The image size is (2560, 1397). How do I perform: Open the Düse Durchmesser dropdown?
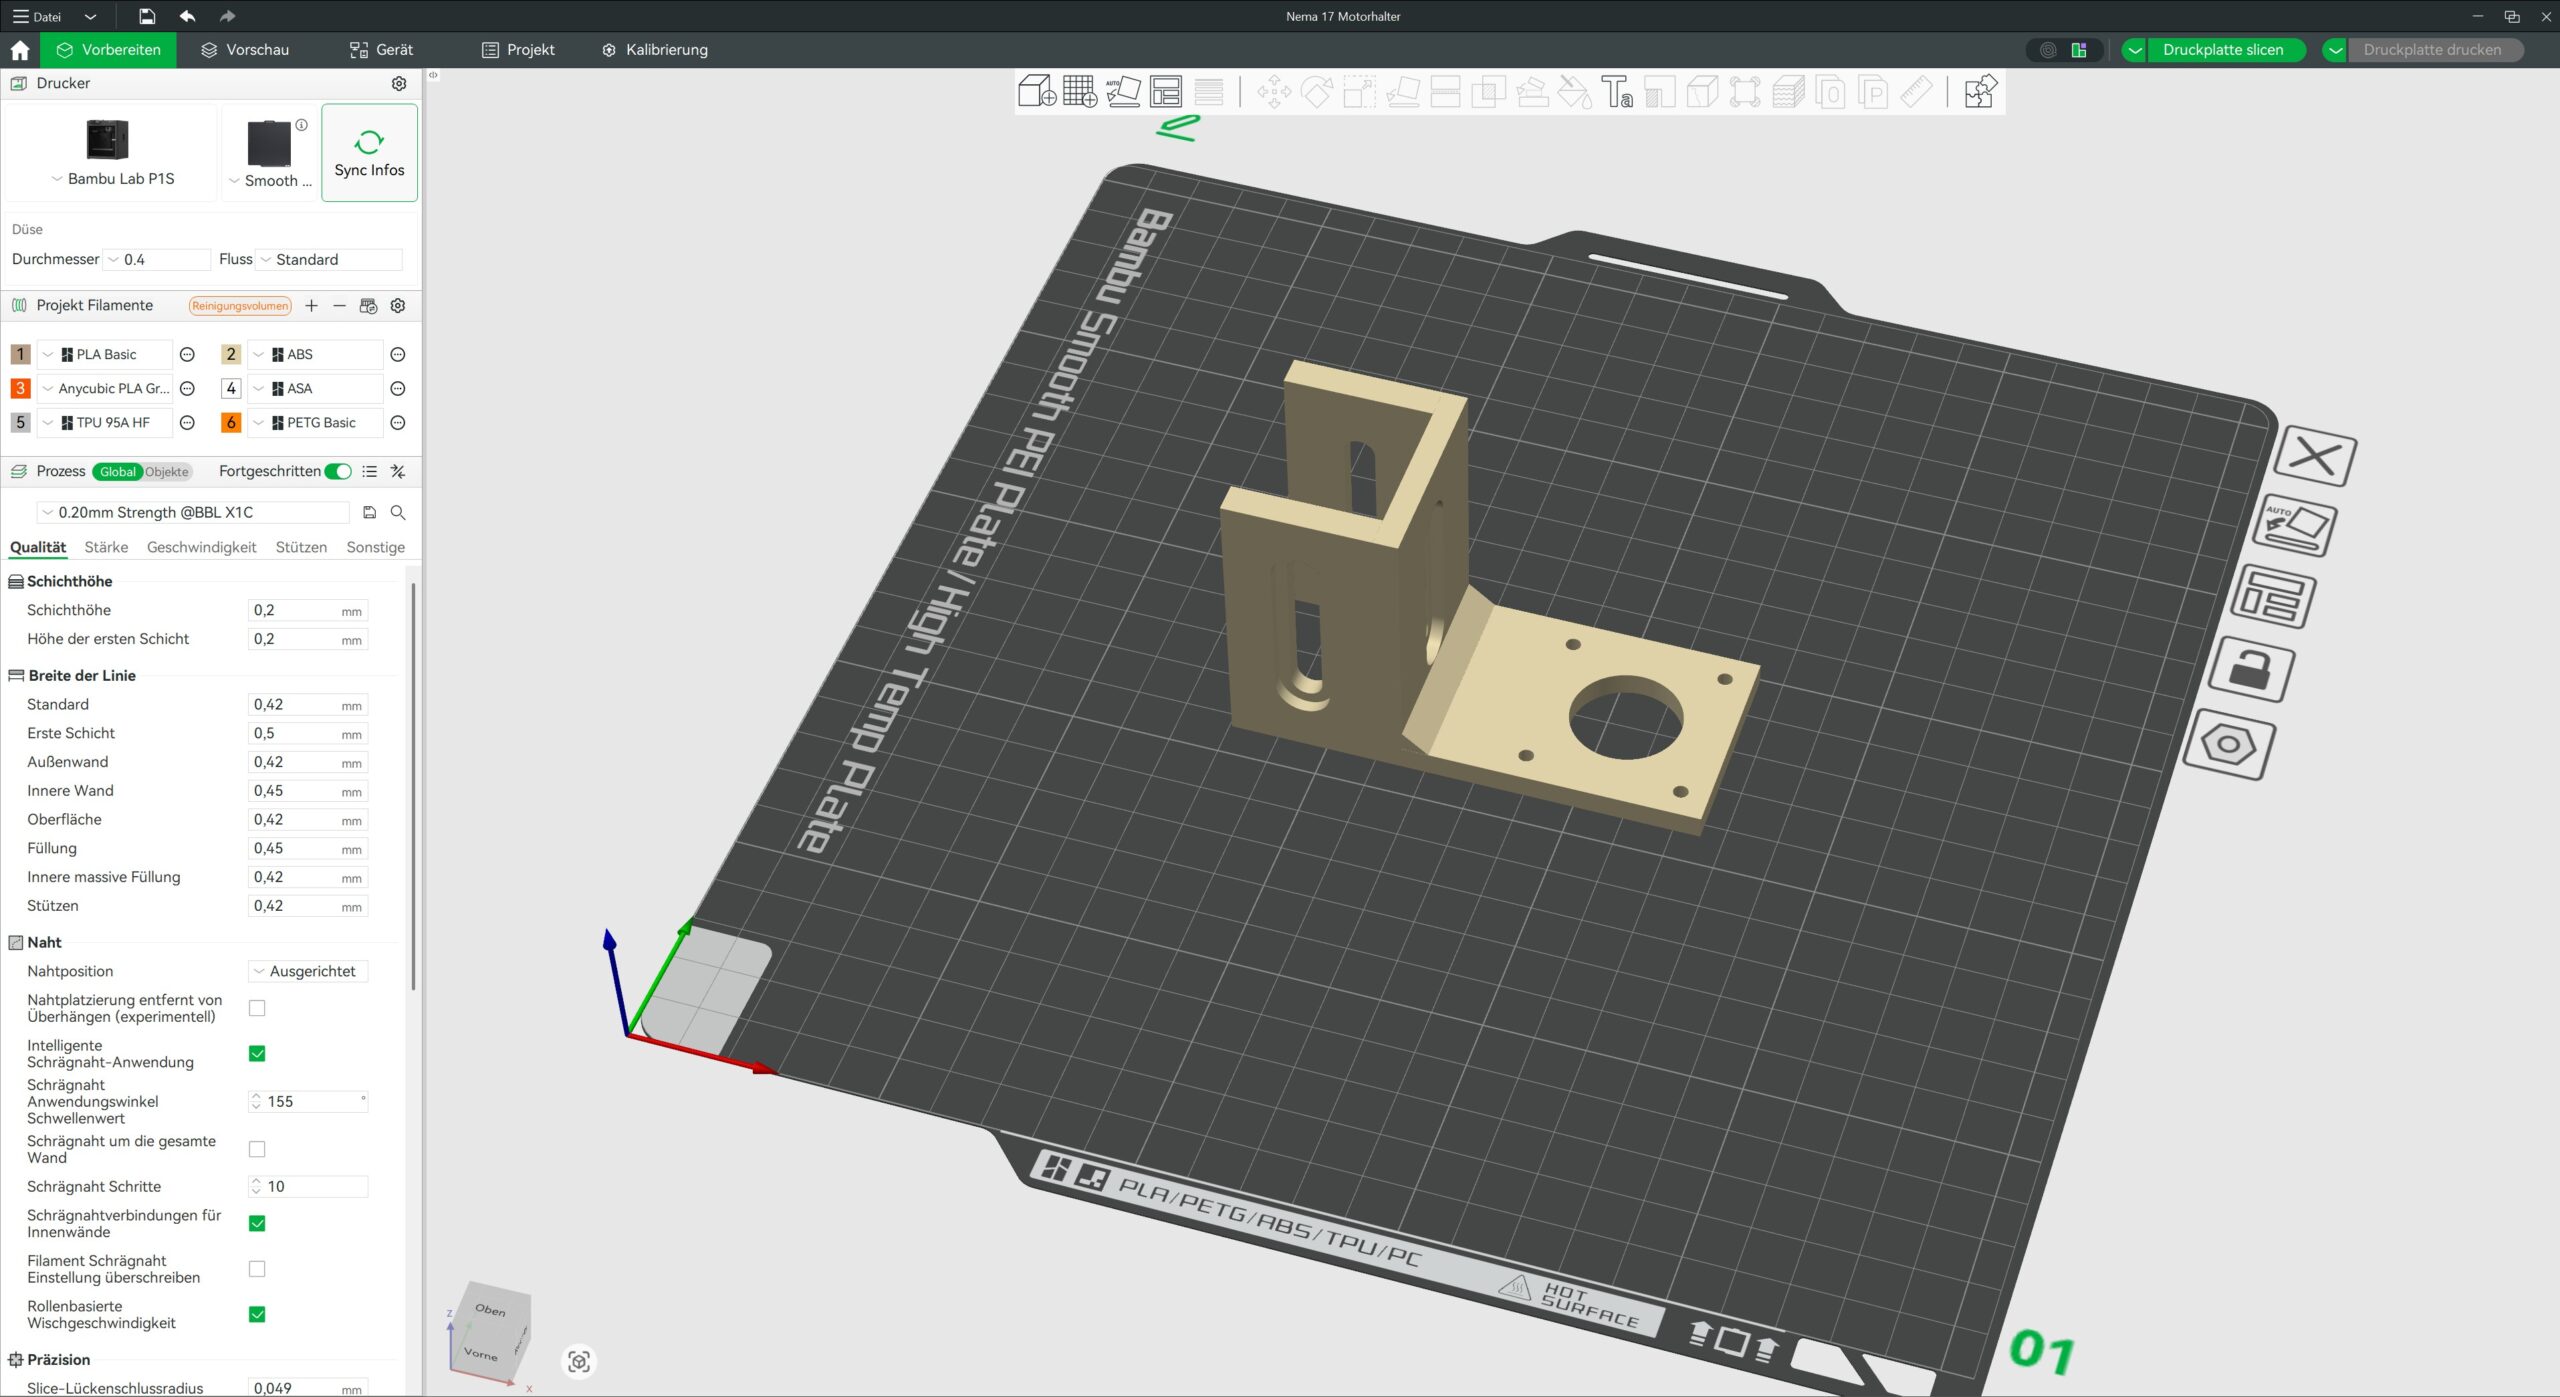point(158,259)
